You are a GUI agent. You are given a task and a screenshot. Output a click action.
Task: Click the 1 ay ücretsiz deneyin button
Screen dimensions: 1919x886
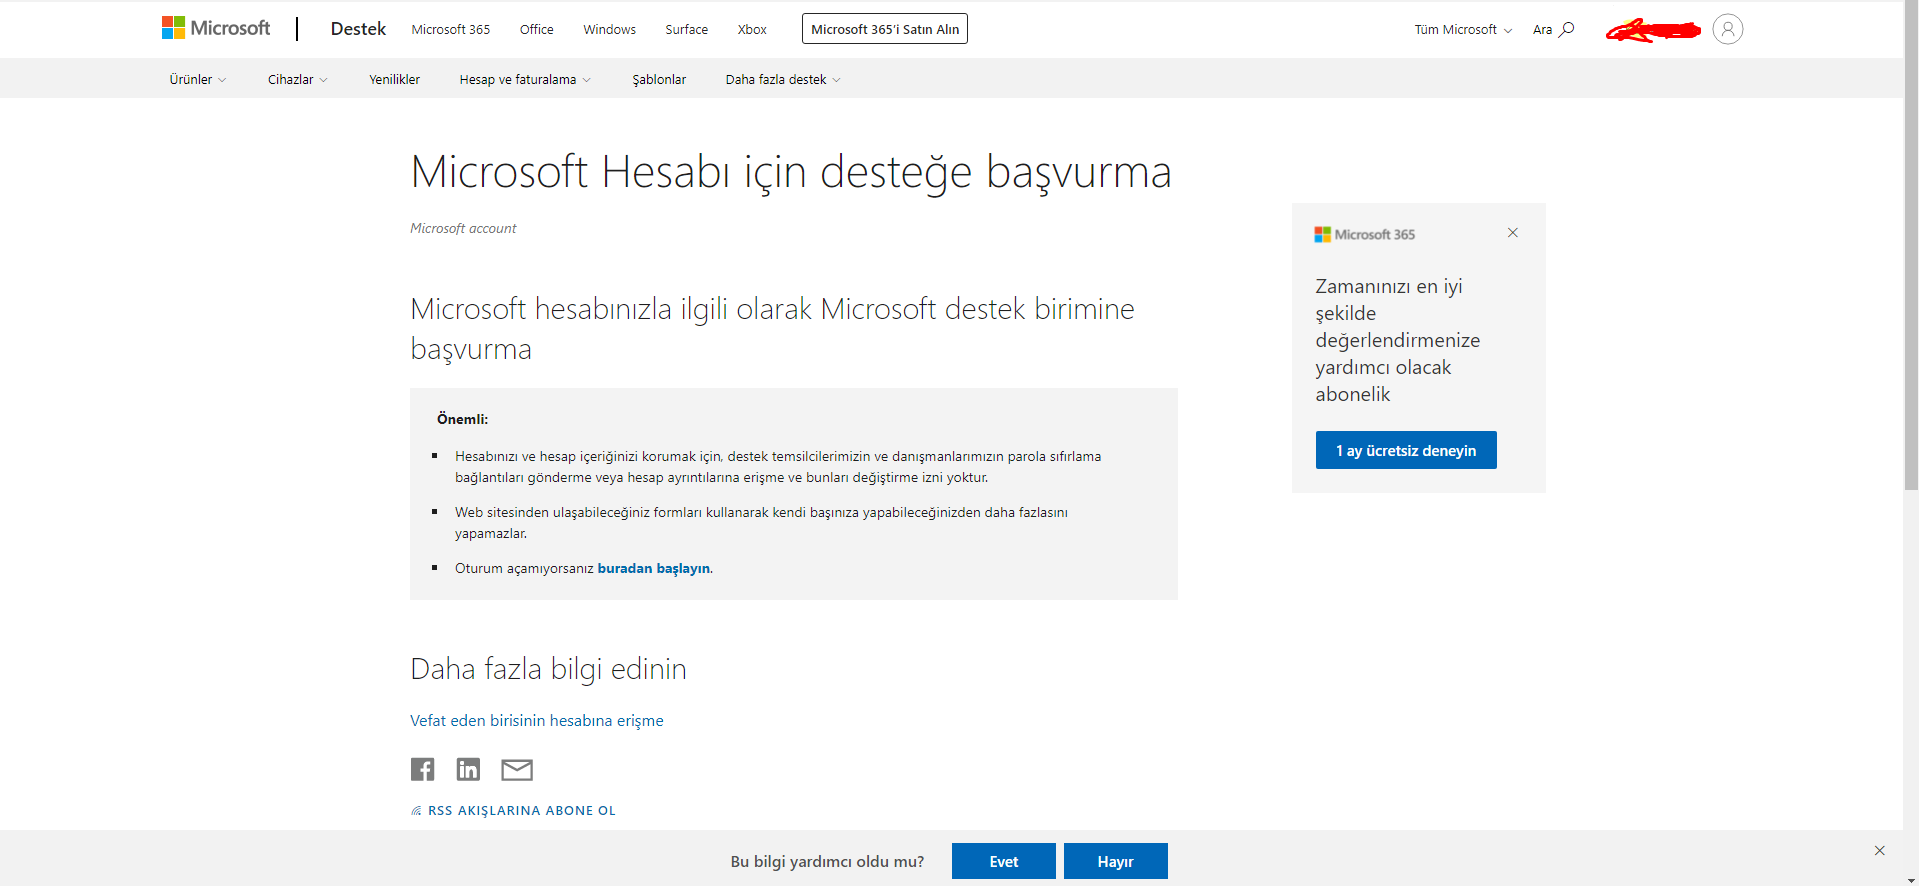pyautogui.click(x=1406, y=450)
